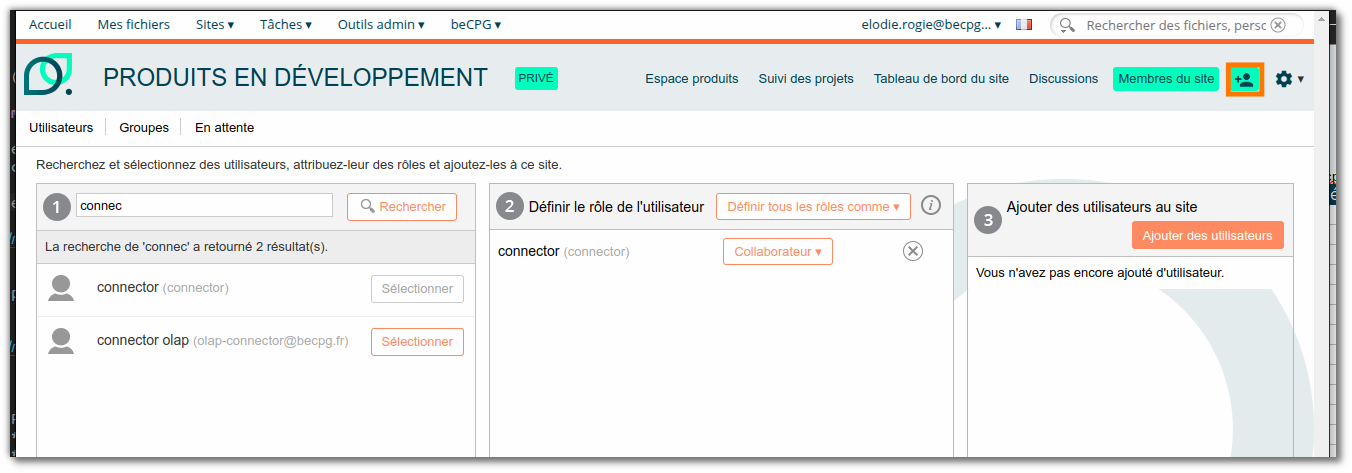Click avatar of connector olap user
Viewport: 1352px width, 473px height.
click(x=61, y=341)
